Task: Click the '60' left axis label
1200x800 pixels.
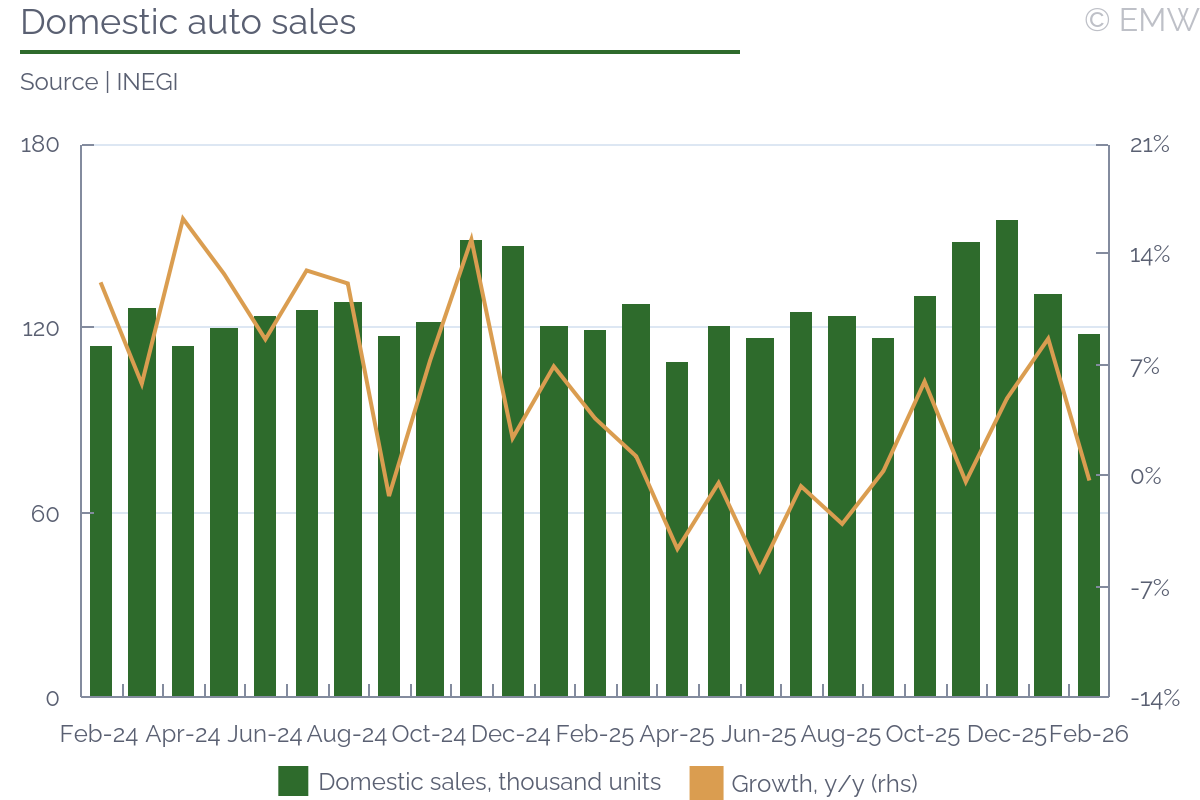Action: tap(46, 513)
